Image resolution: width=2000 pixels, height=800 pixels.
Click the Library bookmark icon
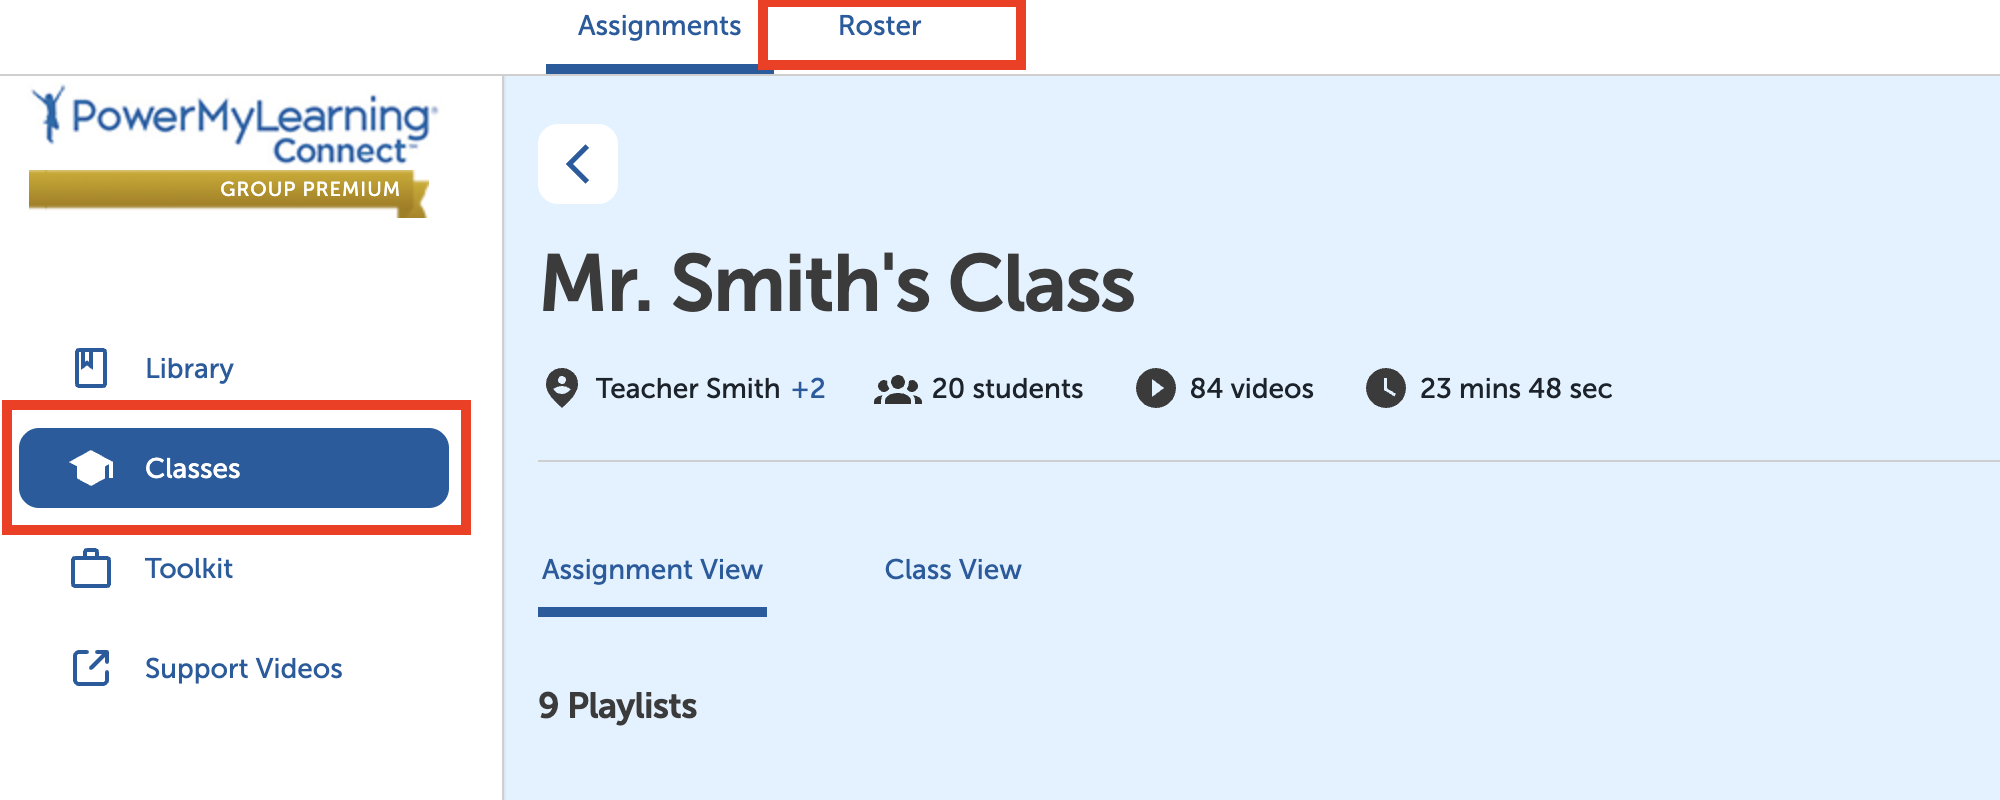pos(91,368)
